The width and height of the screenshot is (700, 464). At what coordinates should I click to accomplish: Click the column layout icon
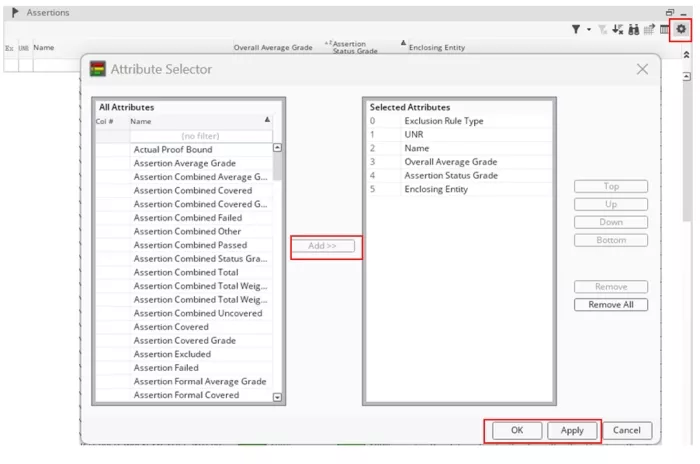tap(664, 30)
